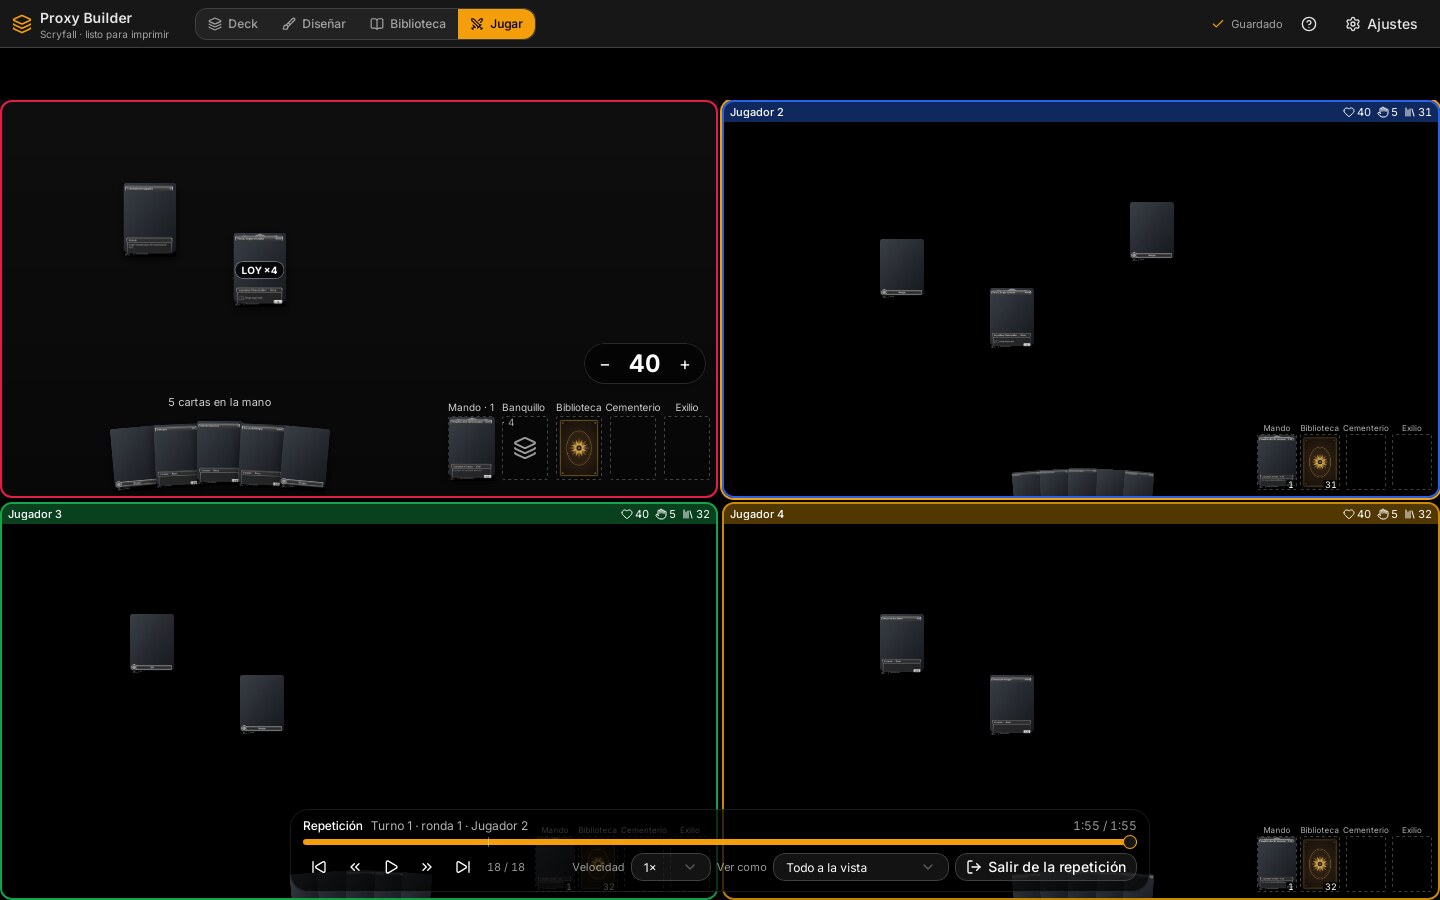Switch to the Diseñar tab
The width and height of the screenshot is (1440, 900).
(x=314, y=24)
